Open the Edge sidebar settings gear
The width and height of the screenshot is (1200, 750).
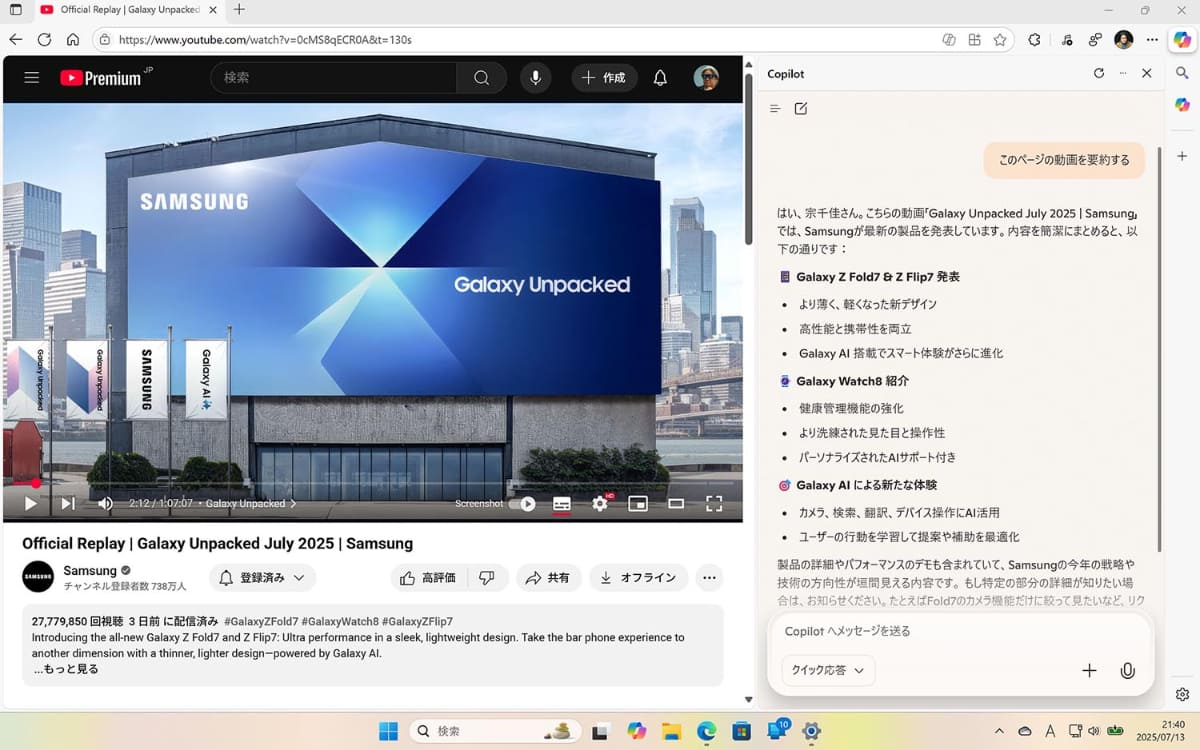click(x=1182, y=695)
